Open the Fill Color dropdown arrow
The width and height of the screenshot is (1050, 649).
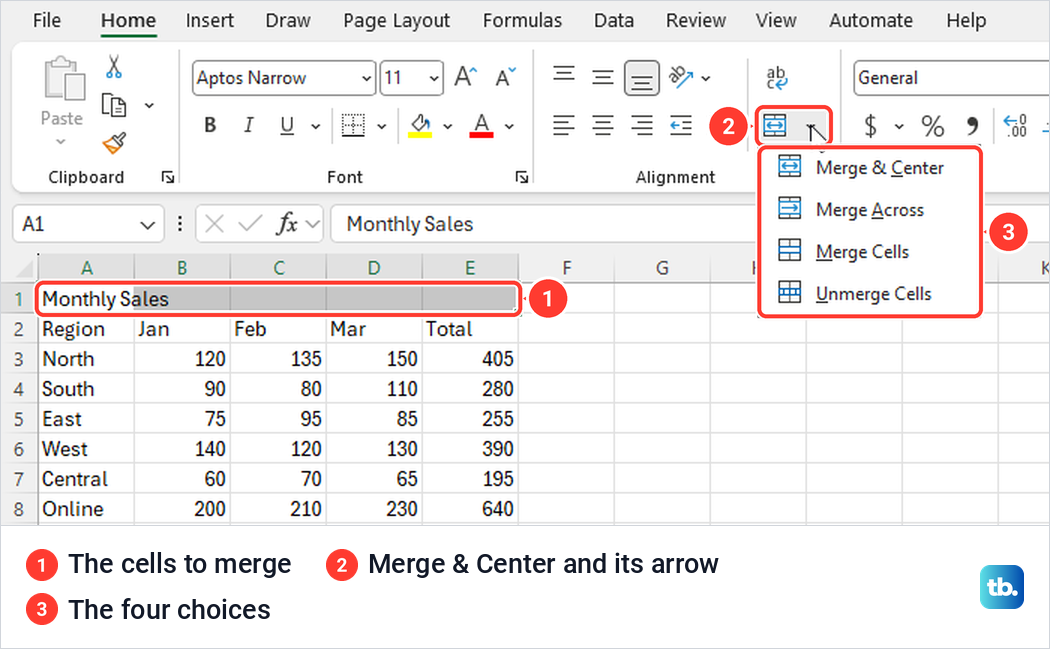point(447,126)
